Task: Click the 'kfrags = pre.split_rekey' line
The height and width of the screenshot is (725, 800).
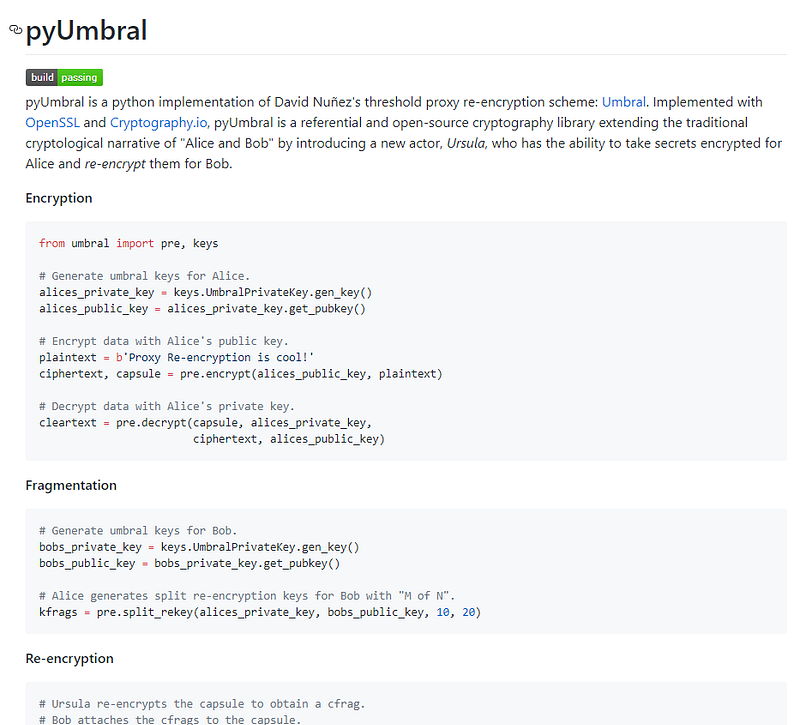Action: coord(260,612)
